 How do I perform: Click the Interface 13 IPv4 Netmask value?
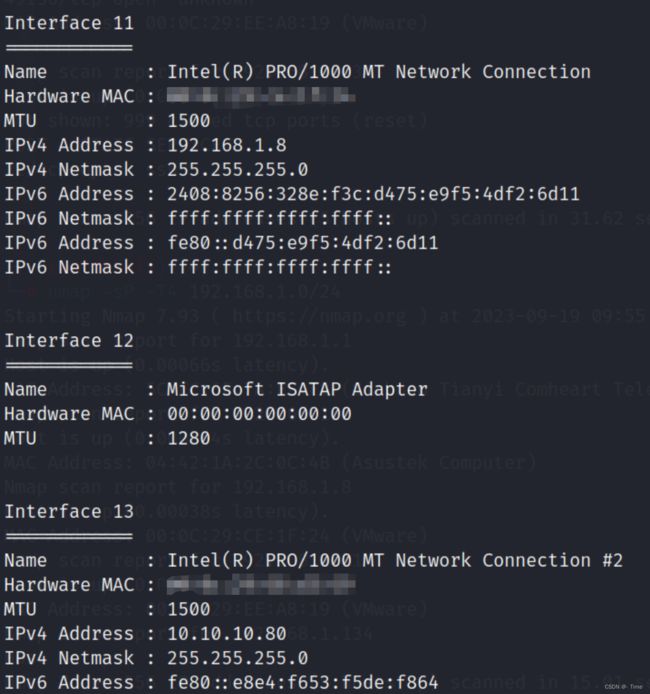[238, 658]
